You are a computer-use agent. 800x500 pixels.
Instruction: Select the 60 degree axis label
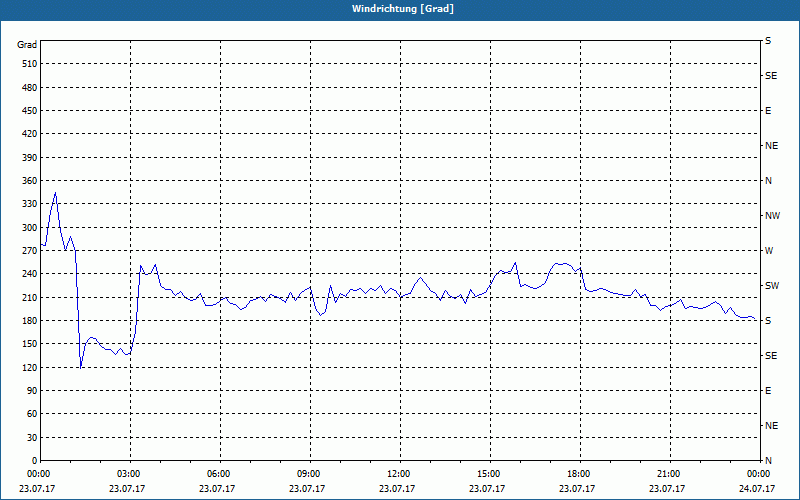[32, 413]
